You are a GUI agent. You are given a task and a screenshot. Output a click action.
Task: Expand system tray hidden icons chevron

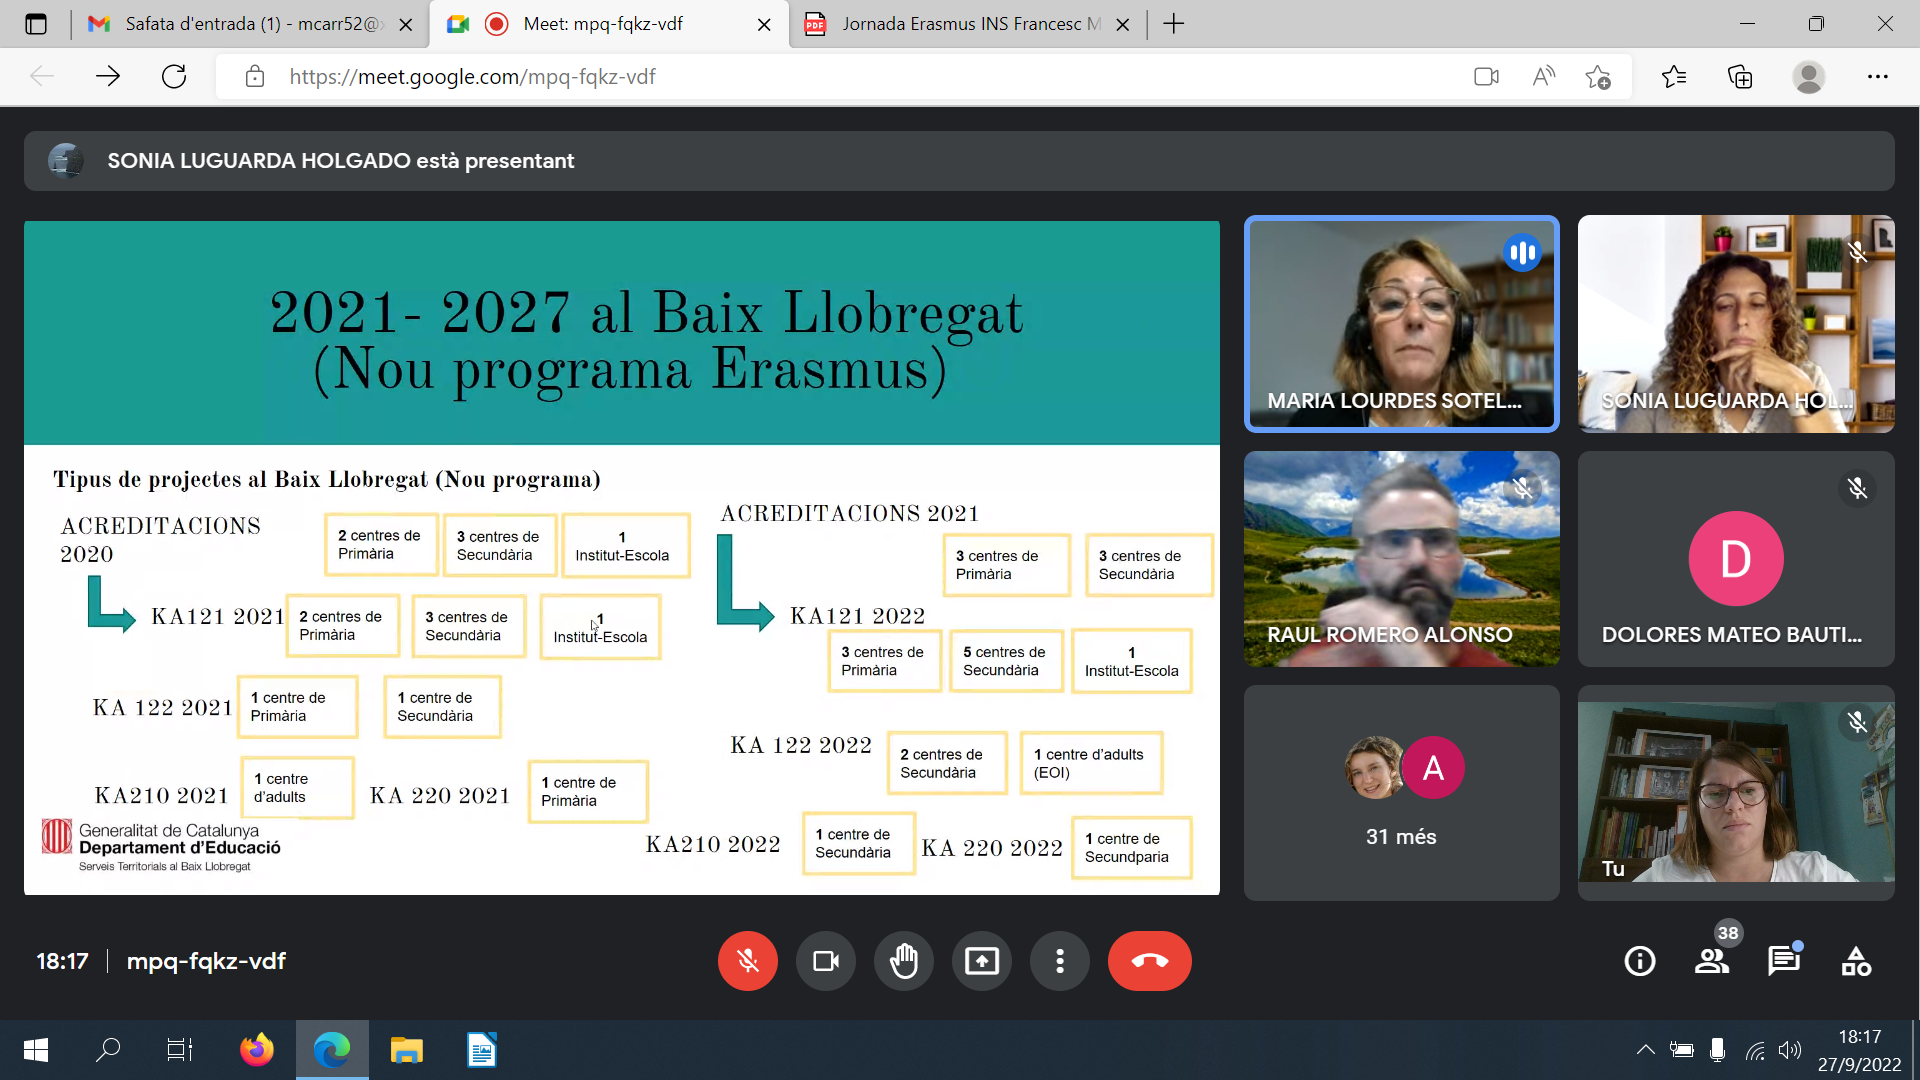coord(1644,1049)
